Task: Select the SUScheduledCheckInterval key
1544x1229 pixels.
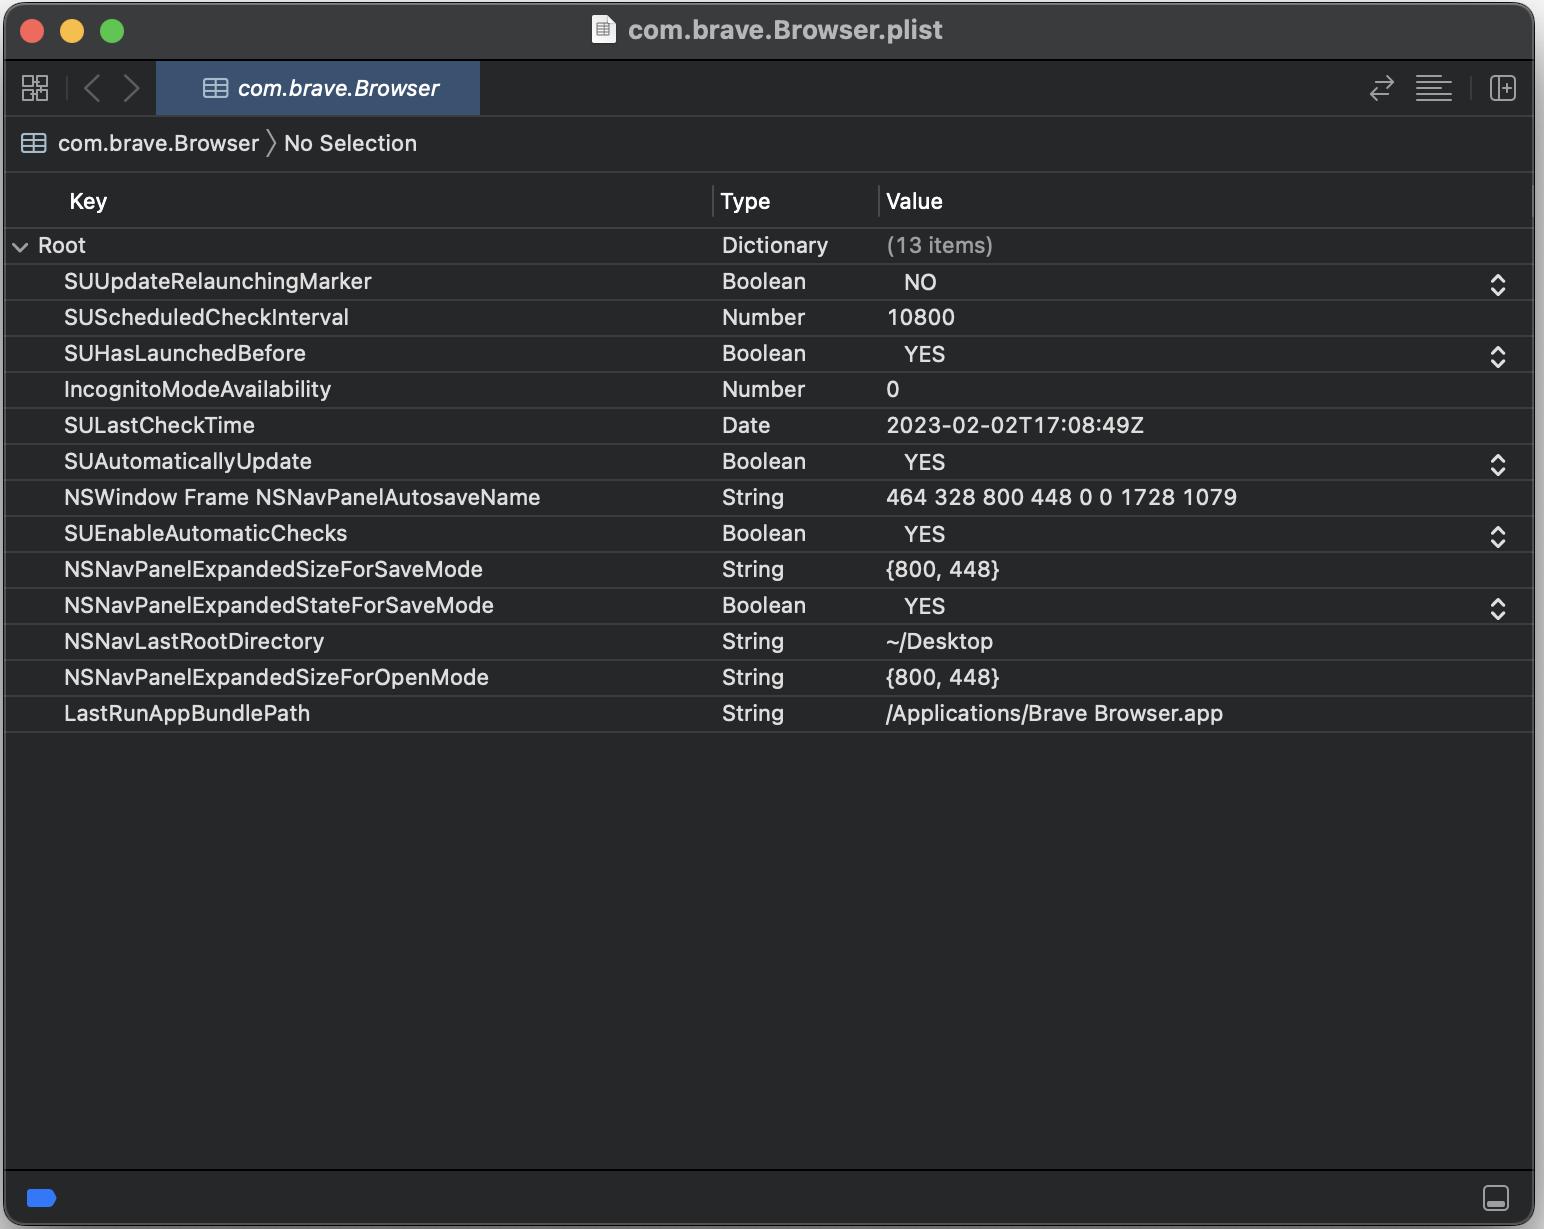Action: (x=206, y=318)
